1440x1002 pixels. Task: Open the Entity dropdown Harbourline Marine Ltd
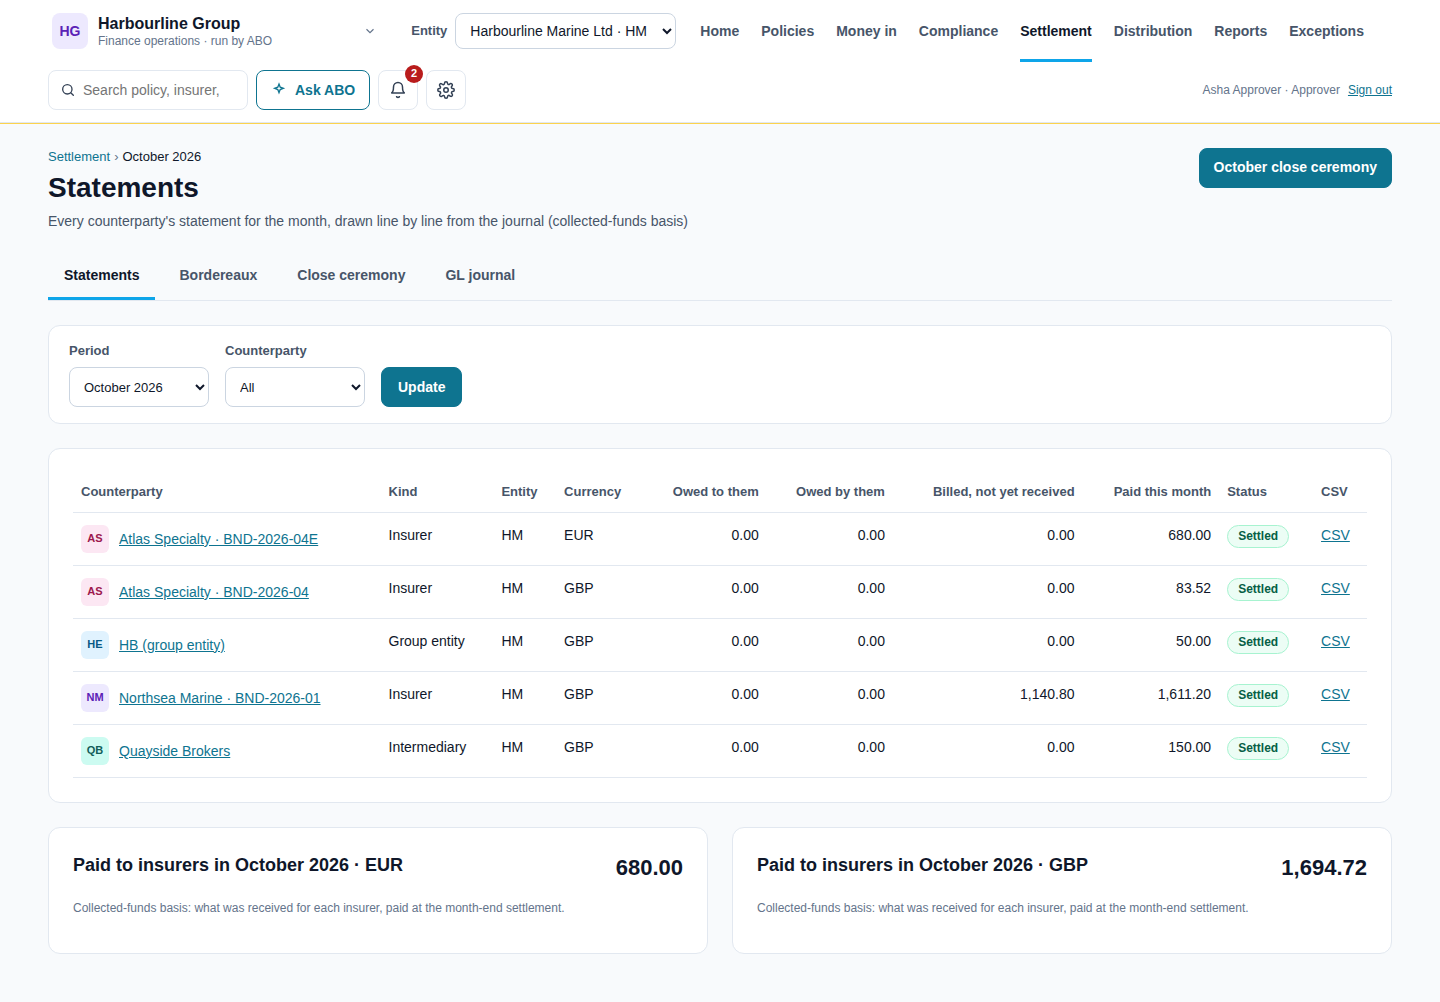(565, 31)
